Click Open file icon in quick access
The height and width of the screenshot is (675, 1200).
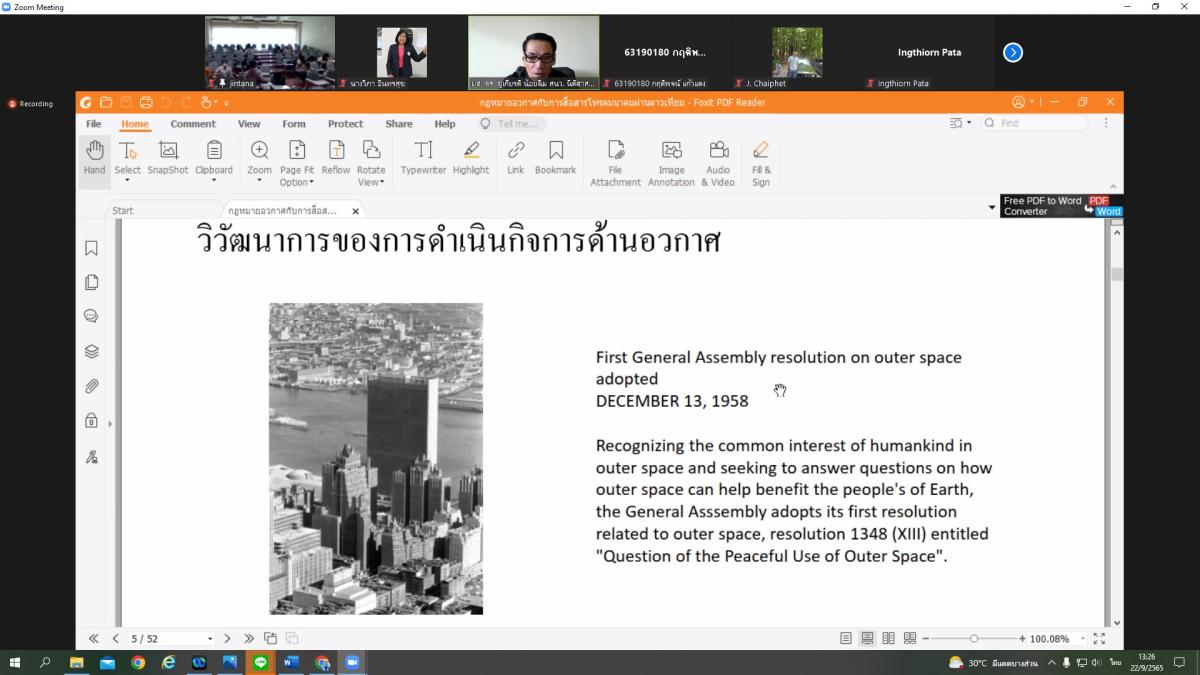pyautogui.click(x=106, y=102)
